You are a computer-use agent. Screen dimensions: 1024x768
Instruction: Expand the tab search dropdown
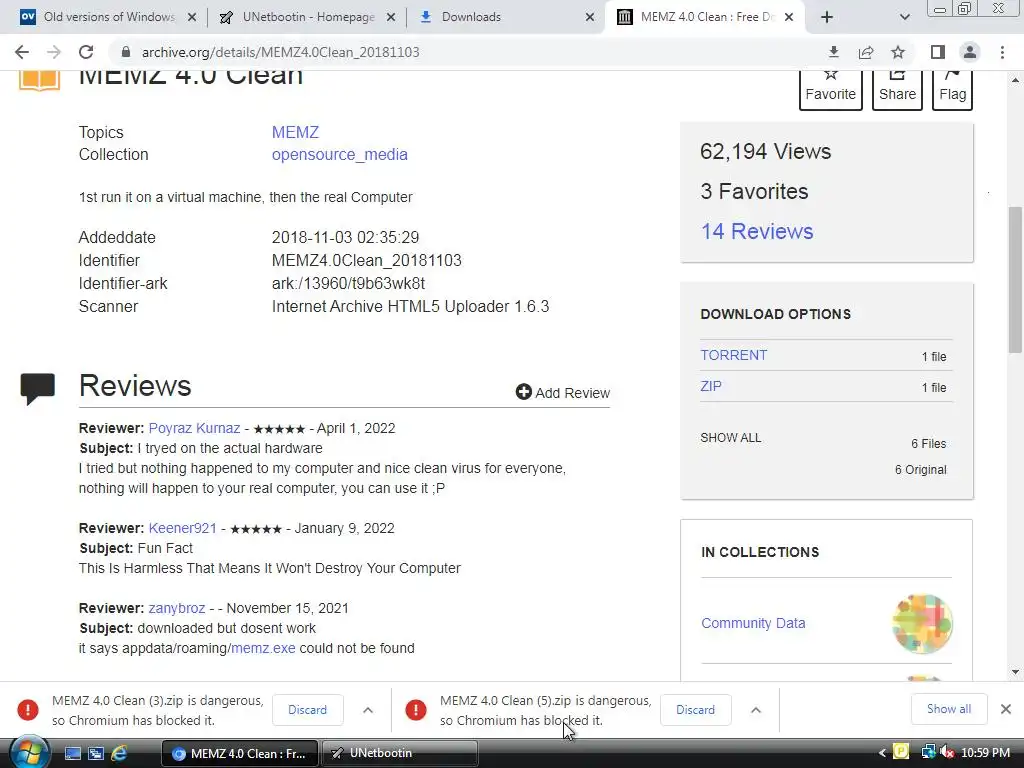click(904, 17)
